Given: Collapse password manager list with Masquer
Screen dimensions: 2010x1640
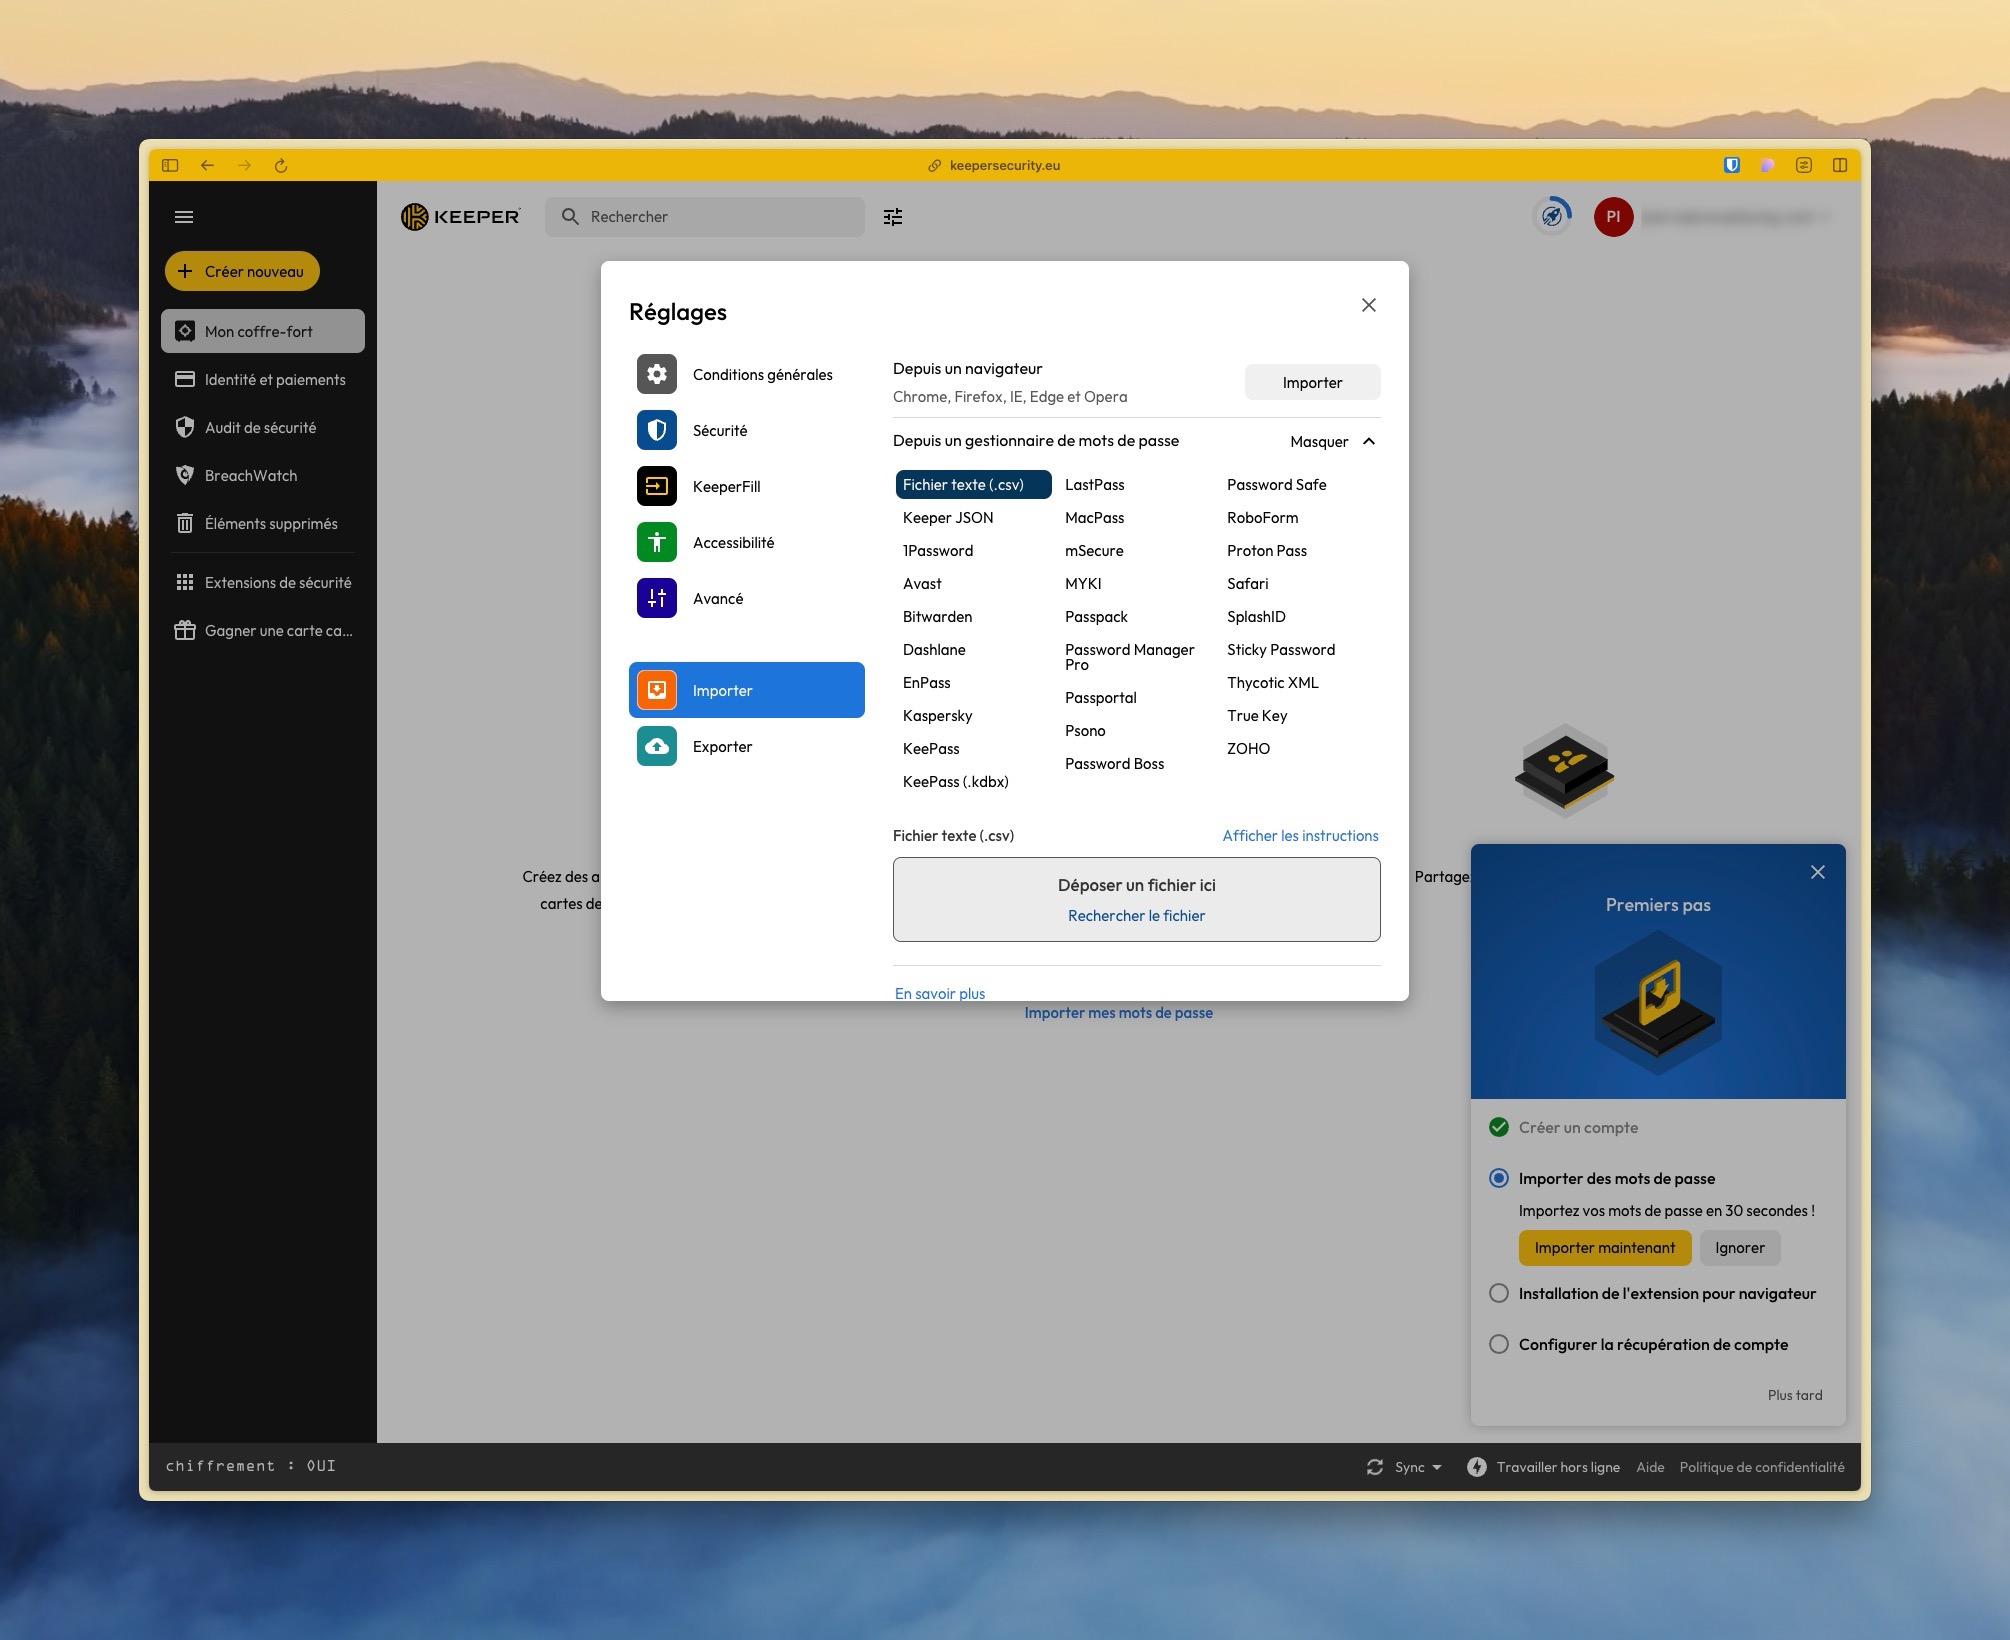Looking at the screenshot, I should click(1333, 441).
